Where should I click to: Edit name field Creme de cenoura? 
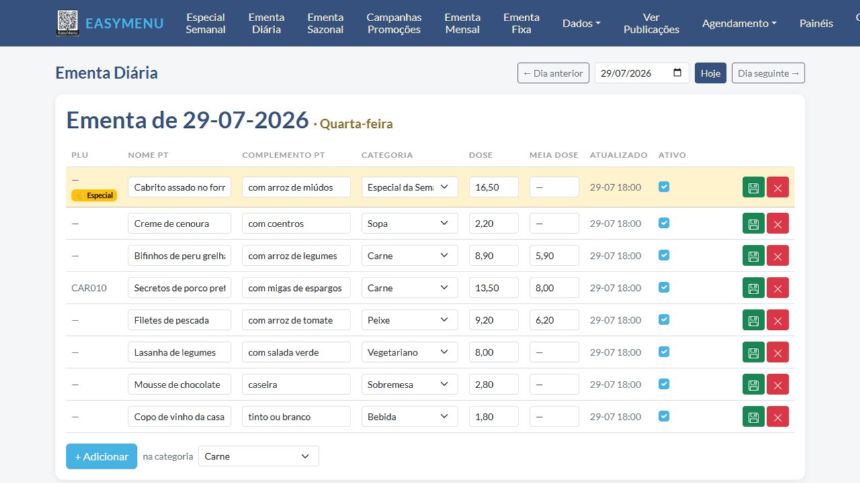click(179, 224)
